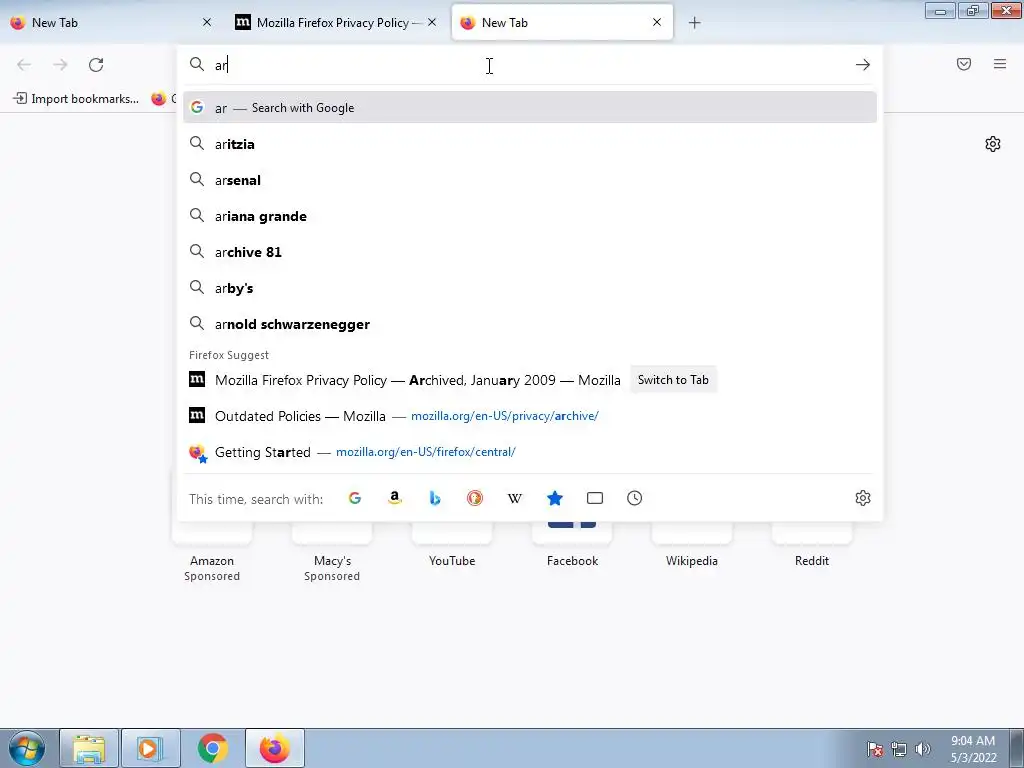Select the 'arsenal' suggestion
The width and height of the screenshot is (1024, 768).
[x=530, y=180]
